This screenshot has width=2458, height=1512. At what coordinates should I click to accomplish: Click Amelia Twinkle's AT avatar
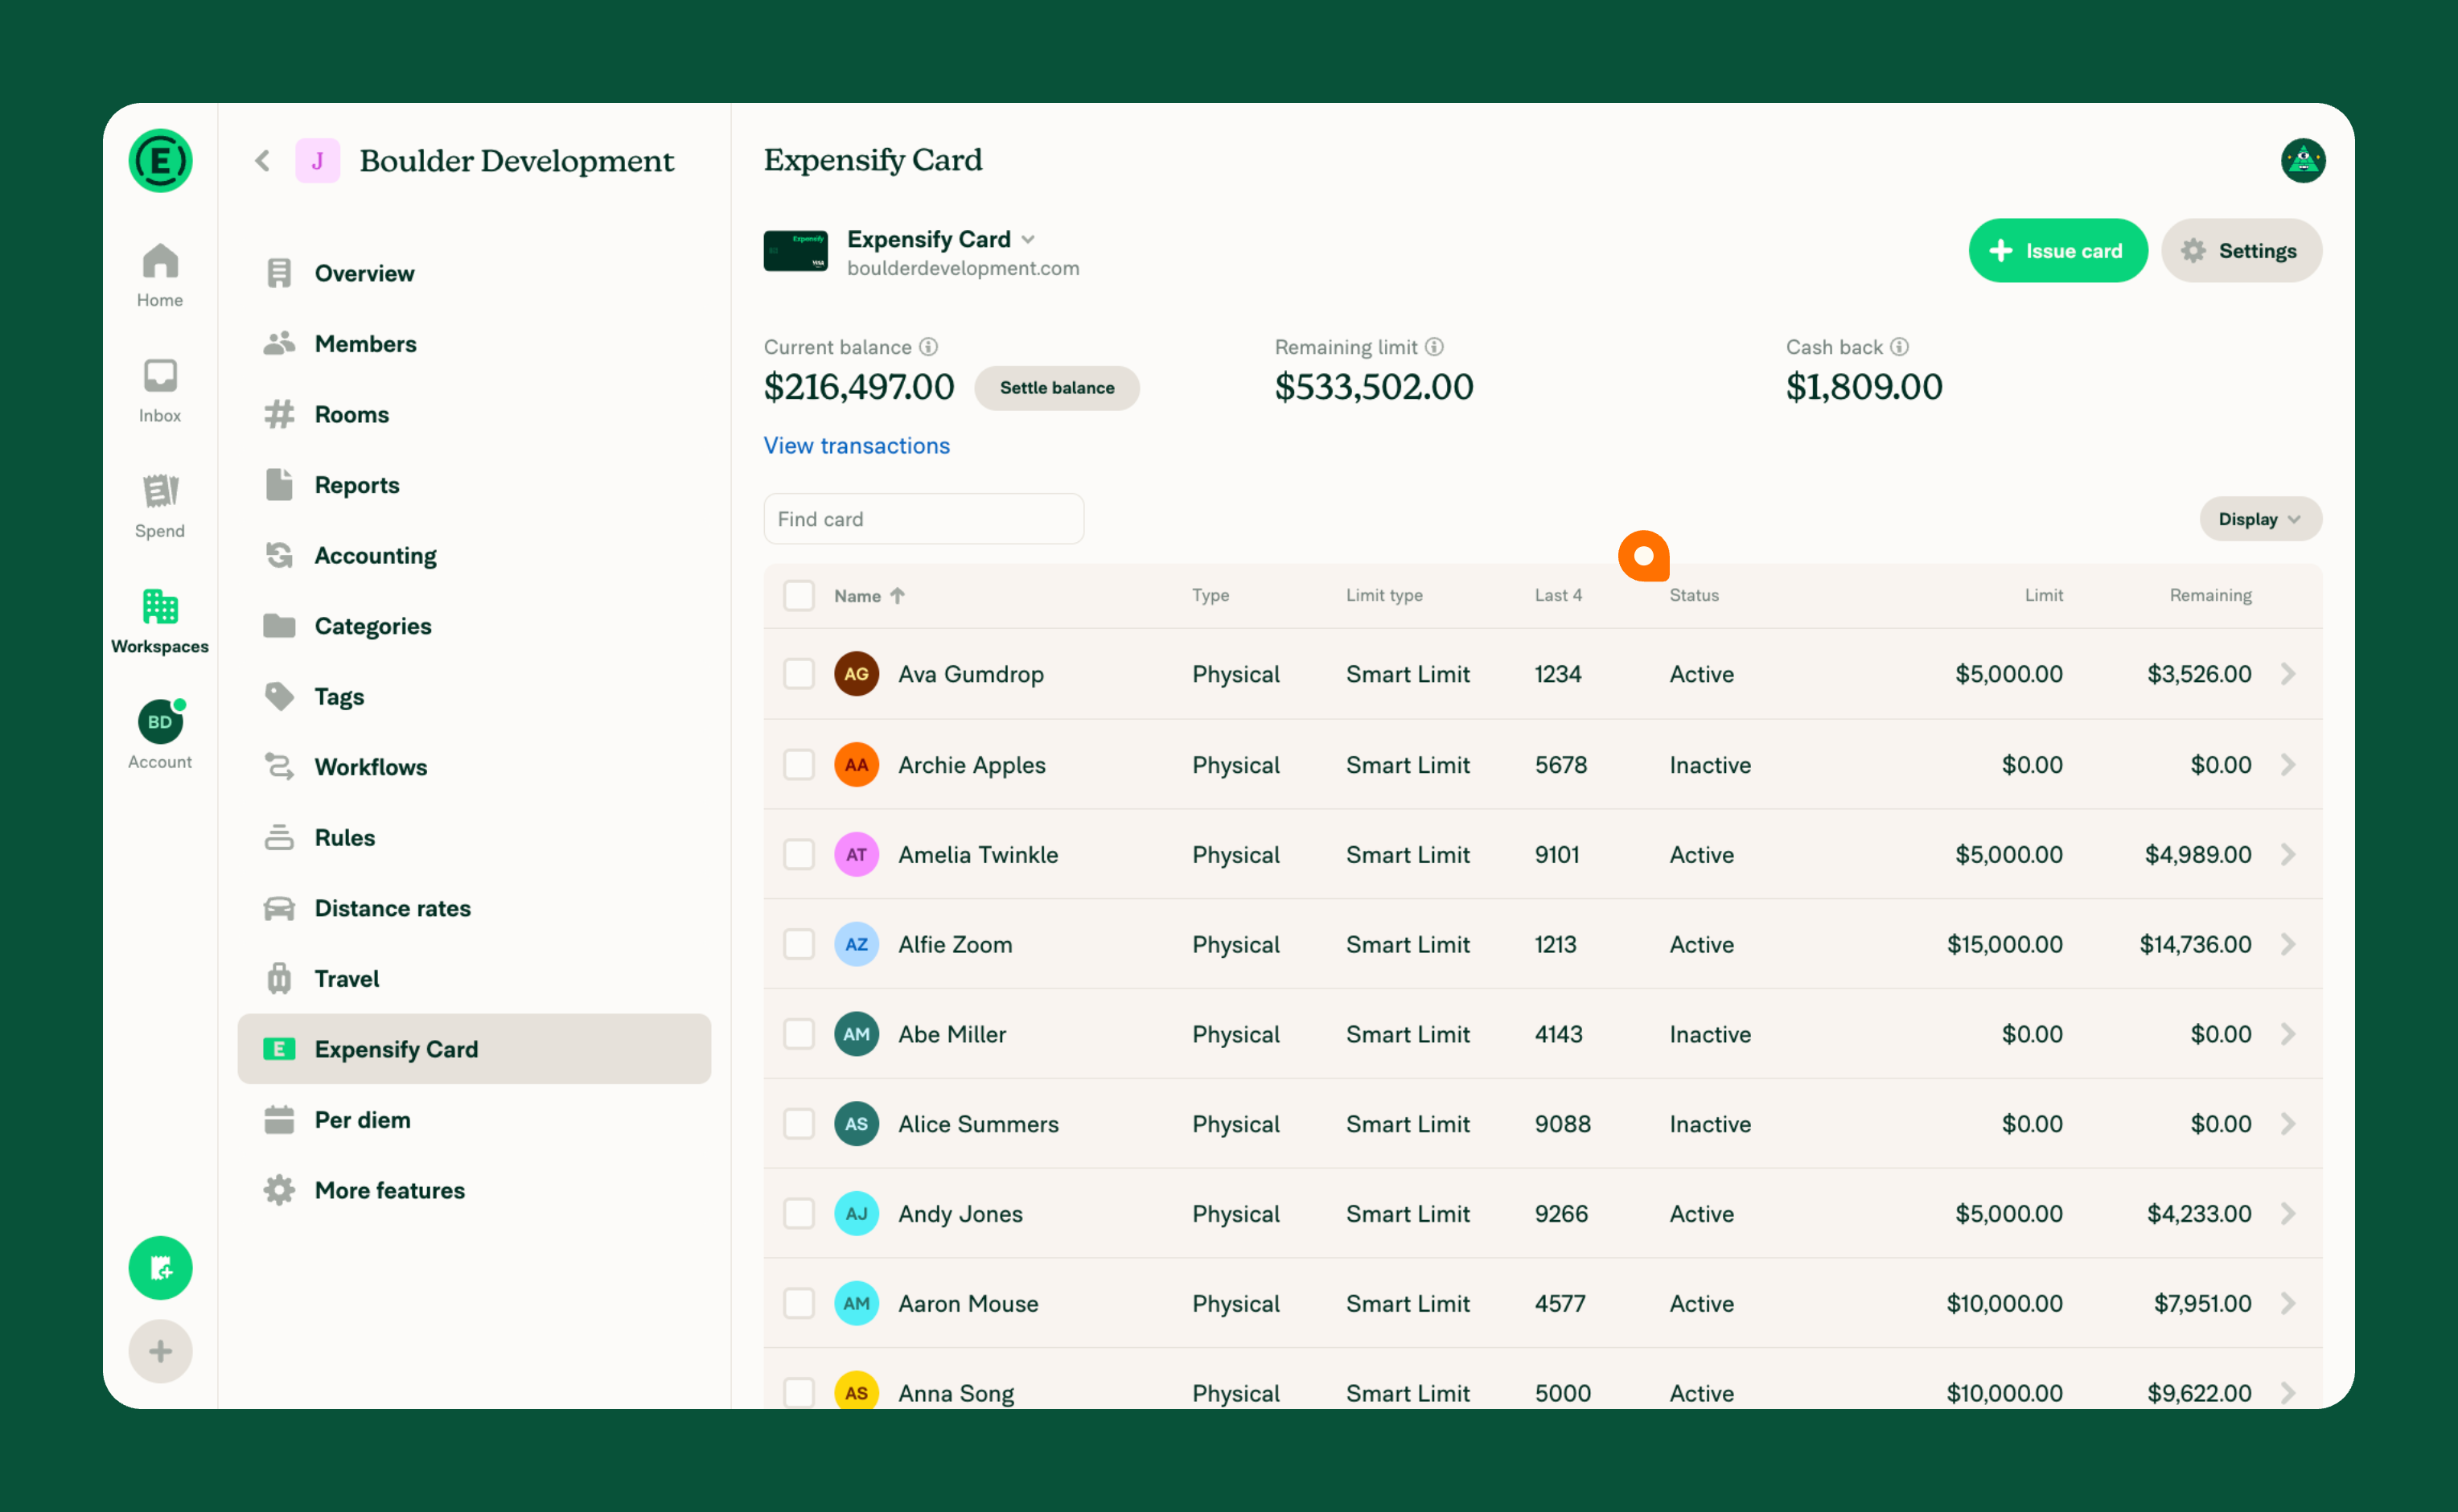pos(856,855)
